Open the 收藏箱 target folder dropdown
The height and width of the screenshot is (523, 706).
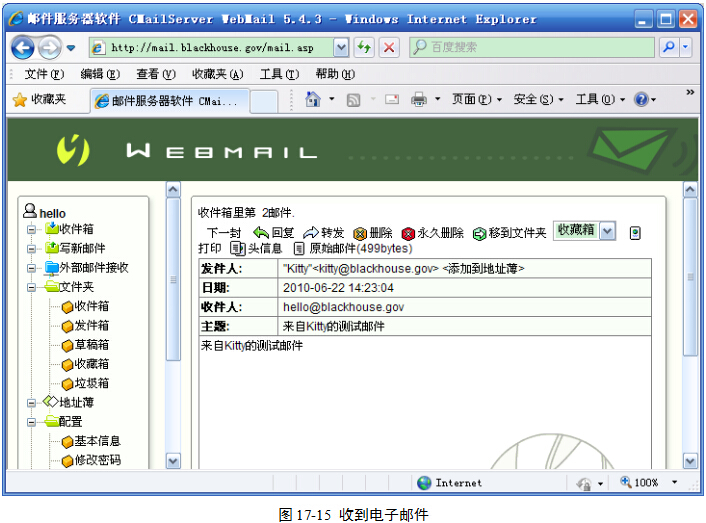tap(608, 231)
